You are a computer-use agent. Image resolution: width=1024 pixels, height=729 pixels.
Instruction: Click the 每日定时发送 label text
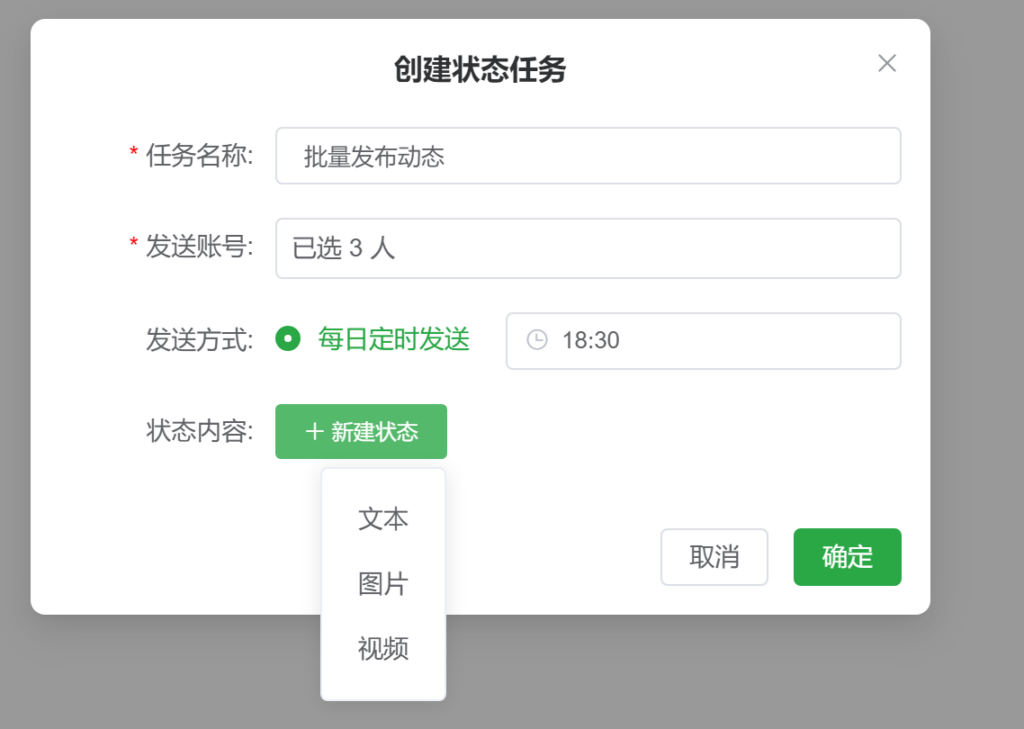(x=394, y=340)
